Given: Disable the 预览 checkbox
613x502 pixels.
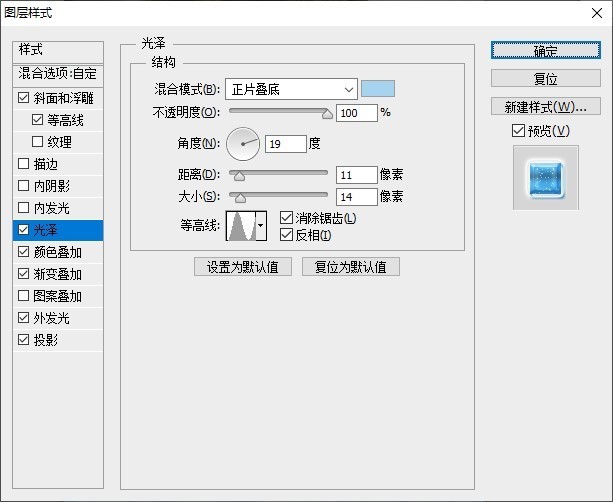Looking at the screenshot, I should [x=517, y=131].
